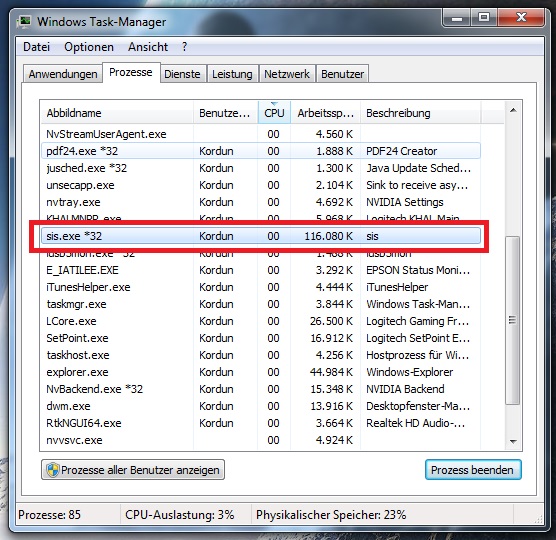Select the nvvsvc.exe process
Image resolution: width=556 pixels, height=540 pixels.
261,440
